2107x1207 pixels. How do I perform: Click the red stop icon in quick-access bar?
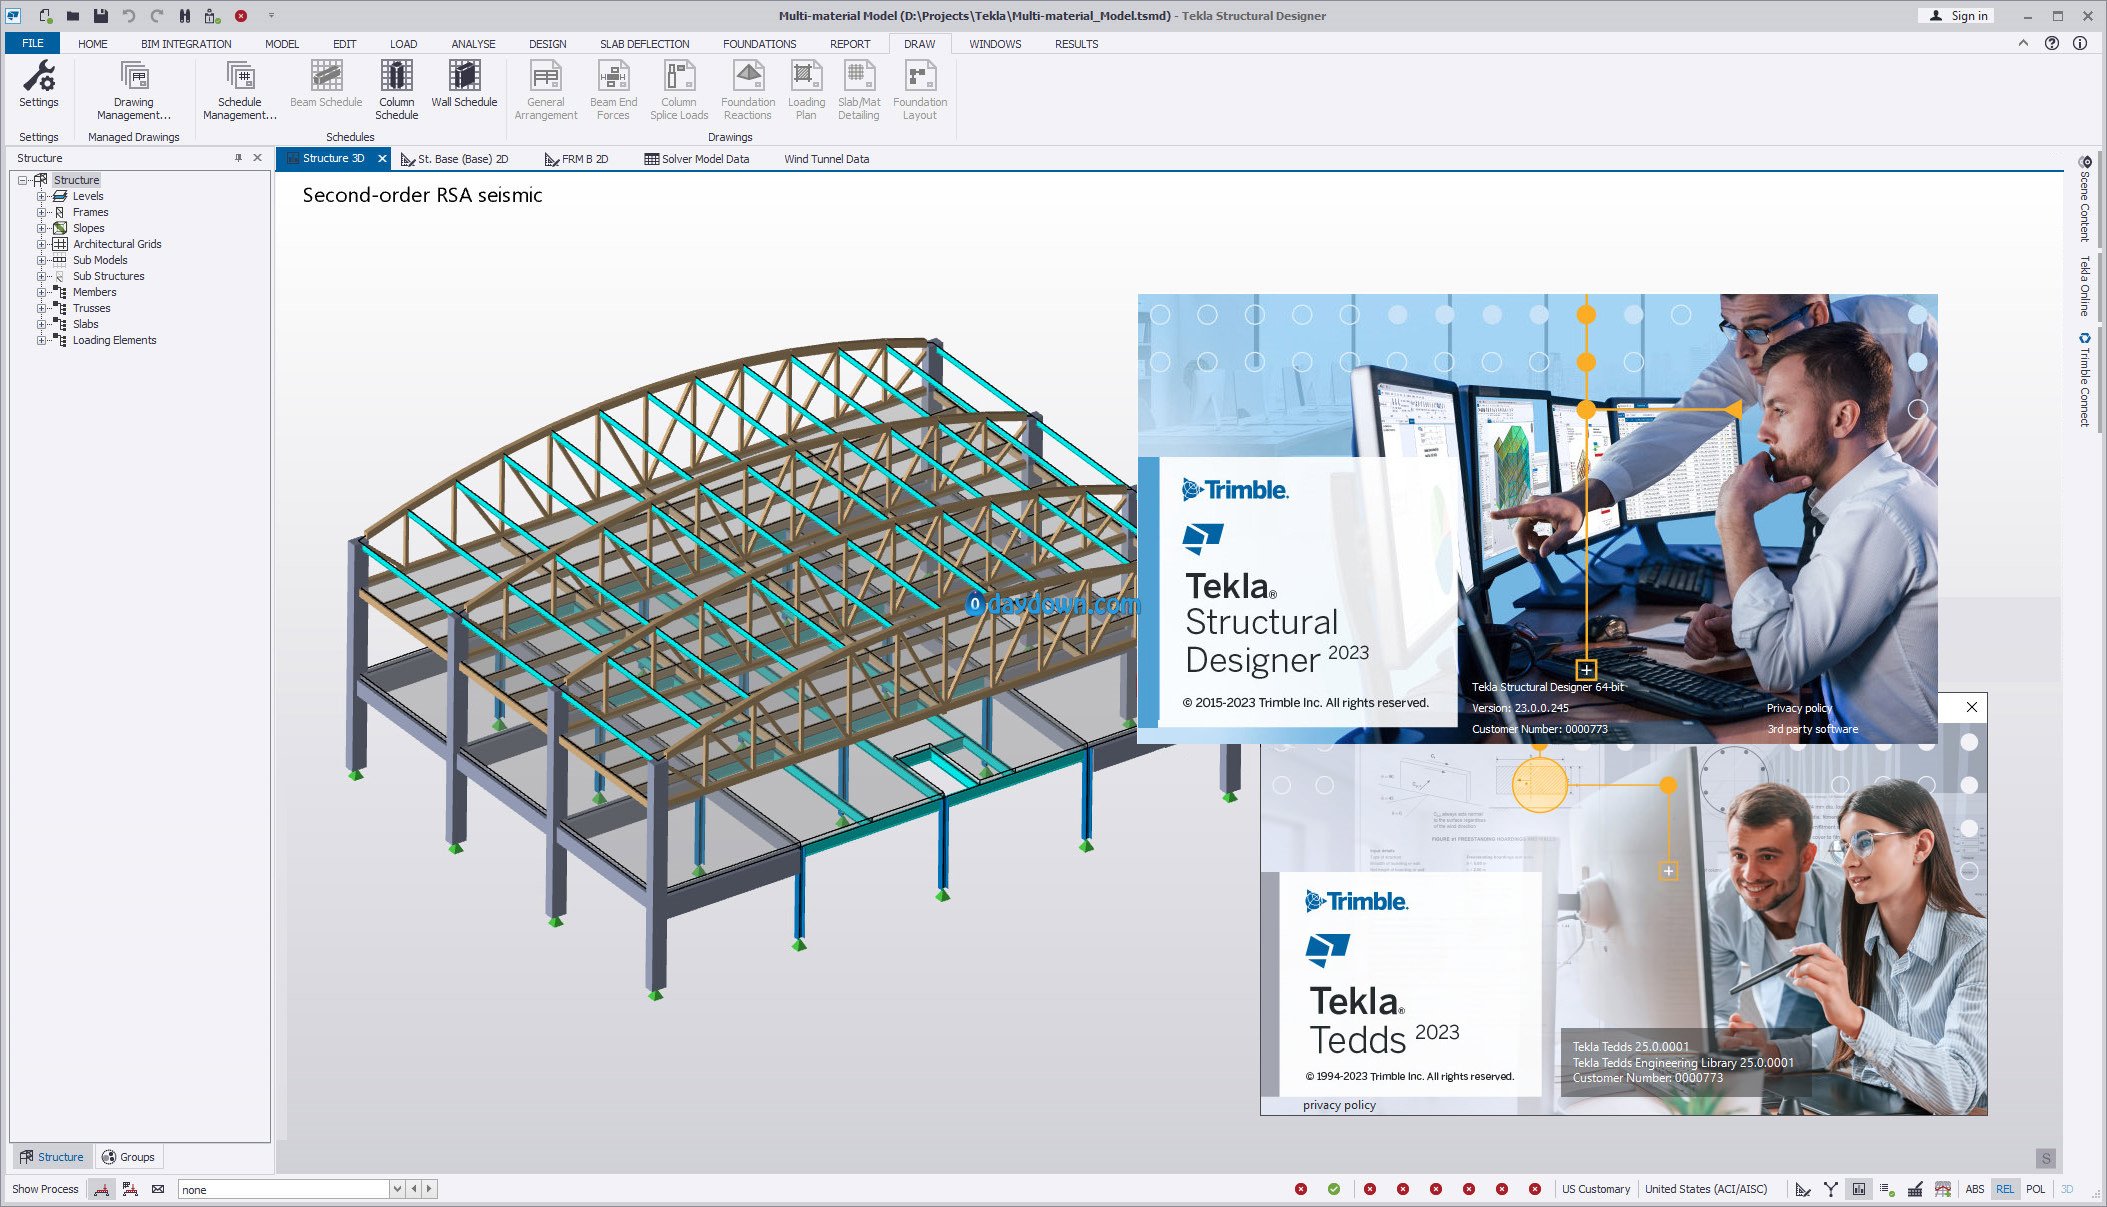(x=241, y=16)
